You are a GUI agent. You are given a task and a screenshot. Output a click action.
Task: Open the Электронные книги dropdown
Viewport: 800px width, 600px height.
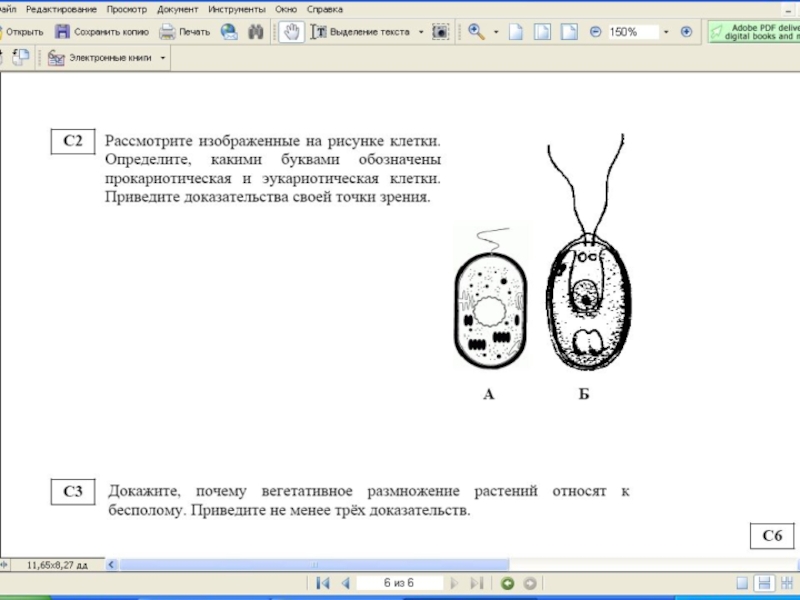(164, 59)
